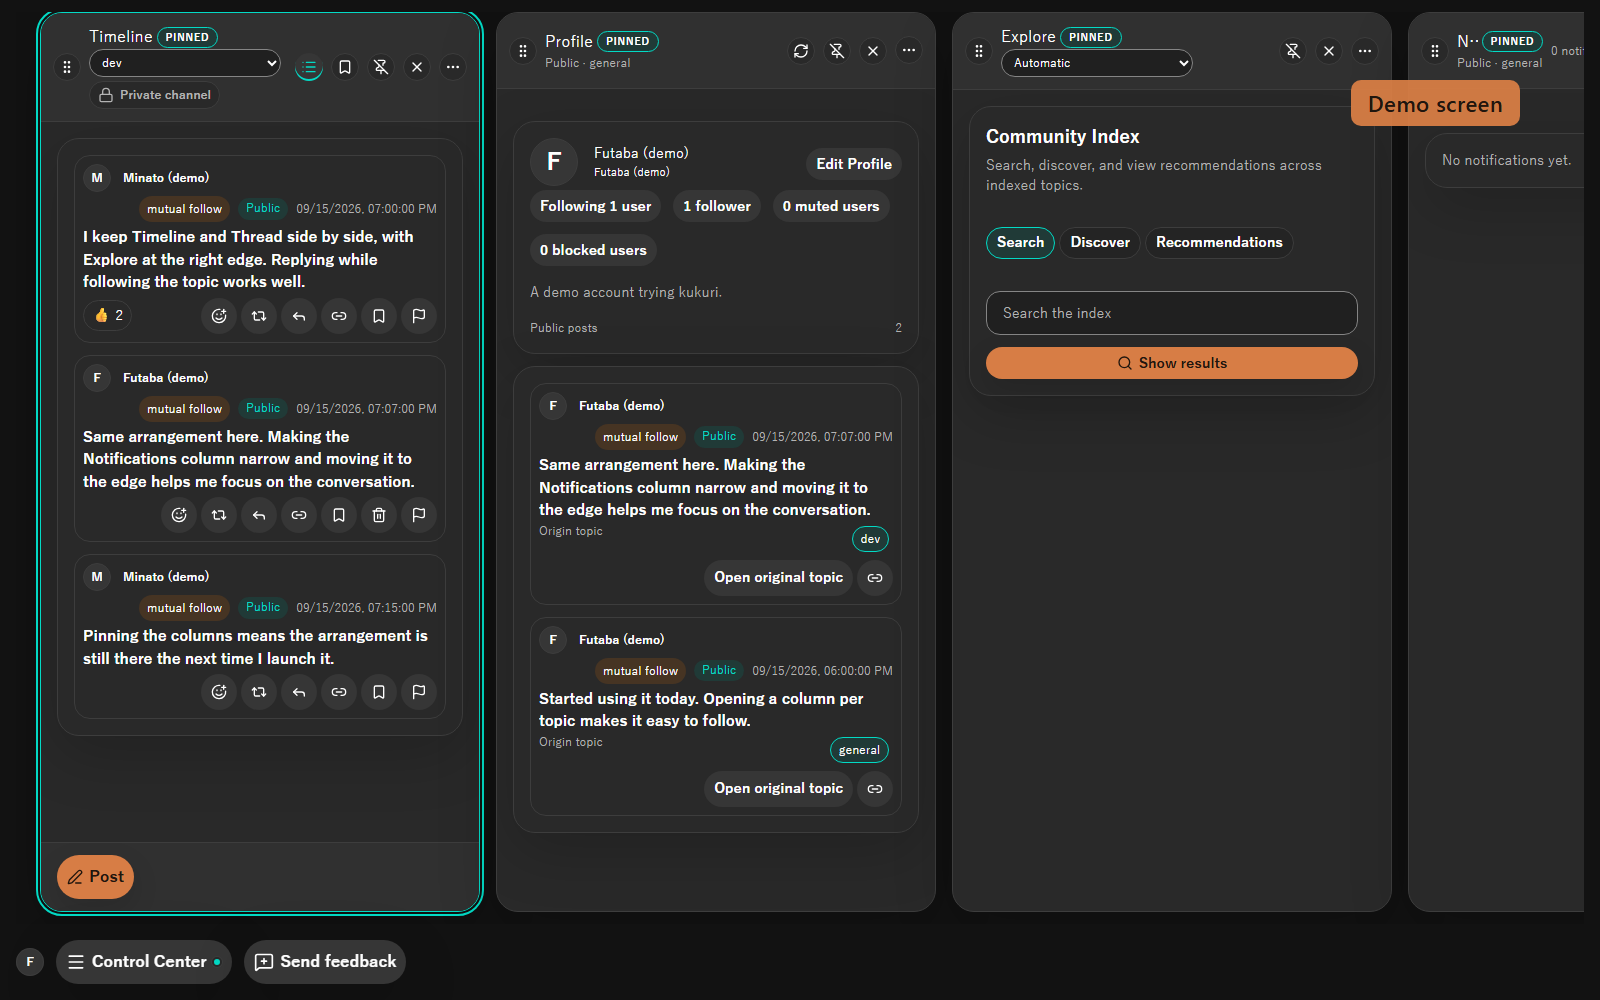This screenshot has height=1000, width=1600.
Task: Switch to the Recommendations tab
Action: coord(1219,243)
